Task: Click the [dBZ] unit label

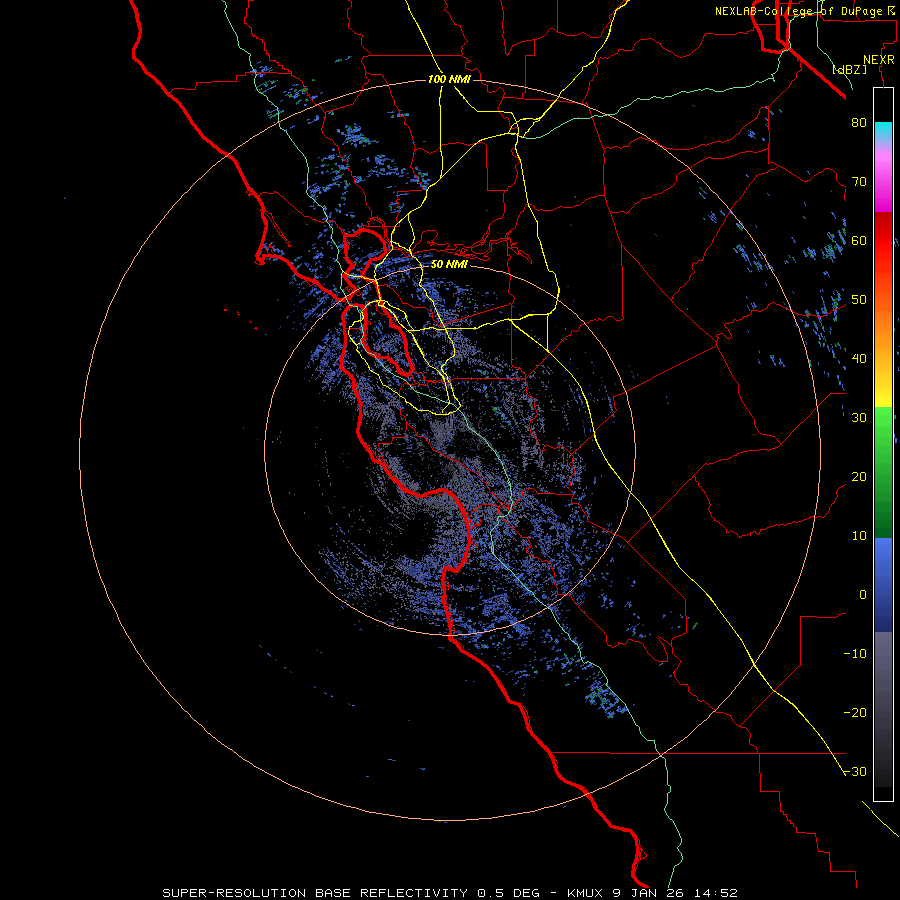Action: 849,69
